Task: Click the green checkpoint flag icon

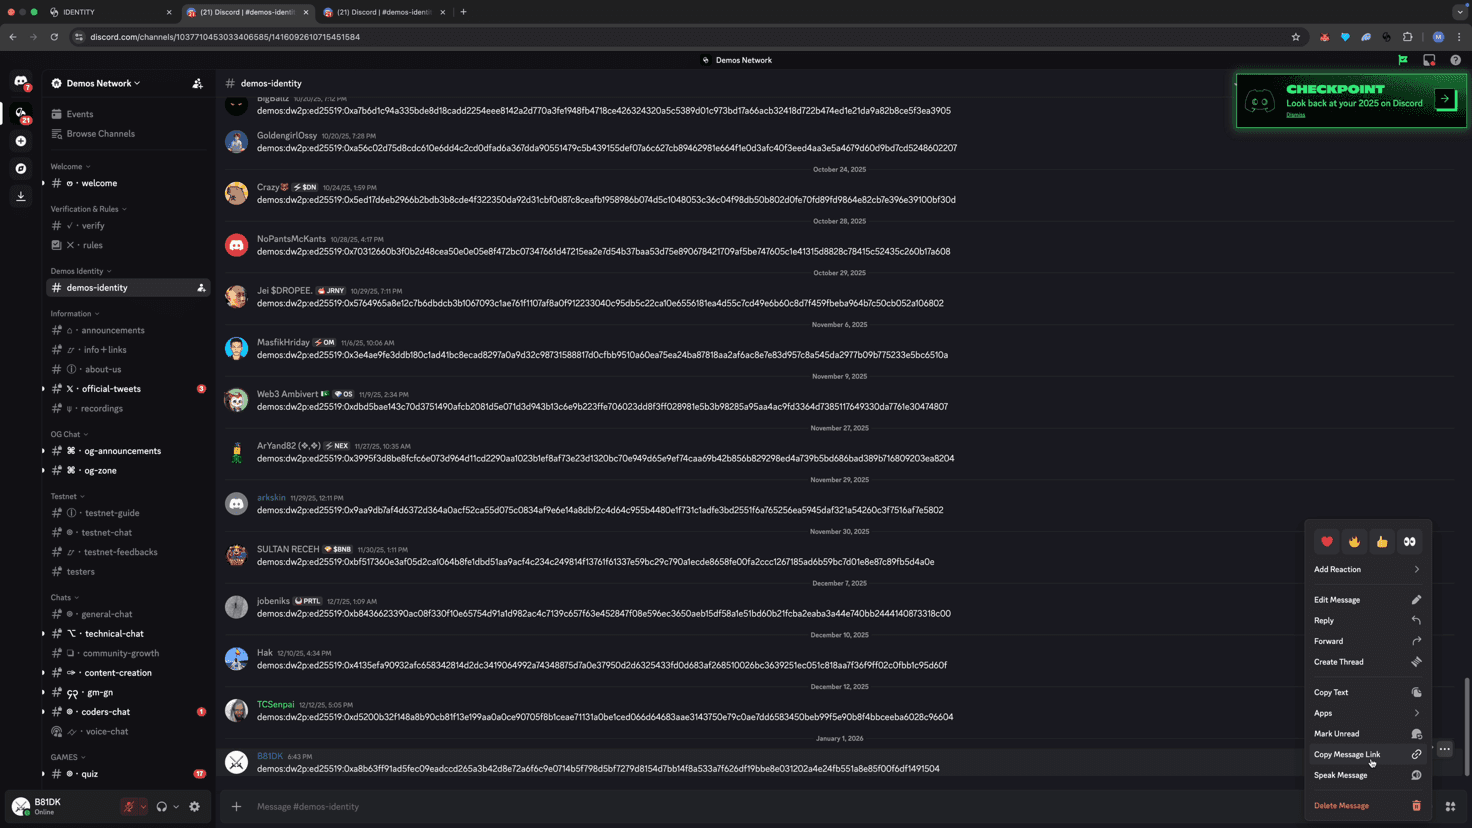Action: click(1403, 60)
